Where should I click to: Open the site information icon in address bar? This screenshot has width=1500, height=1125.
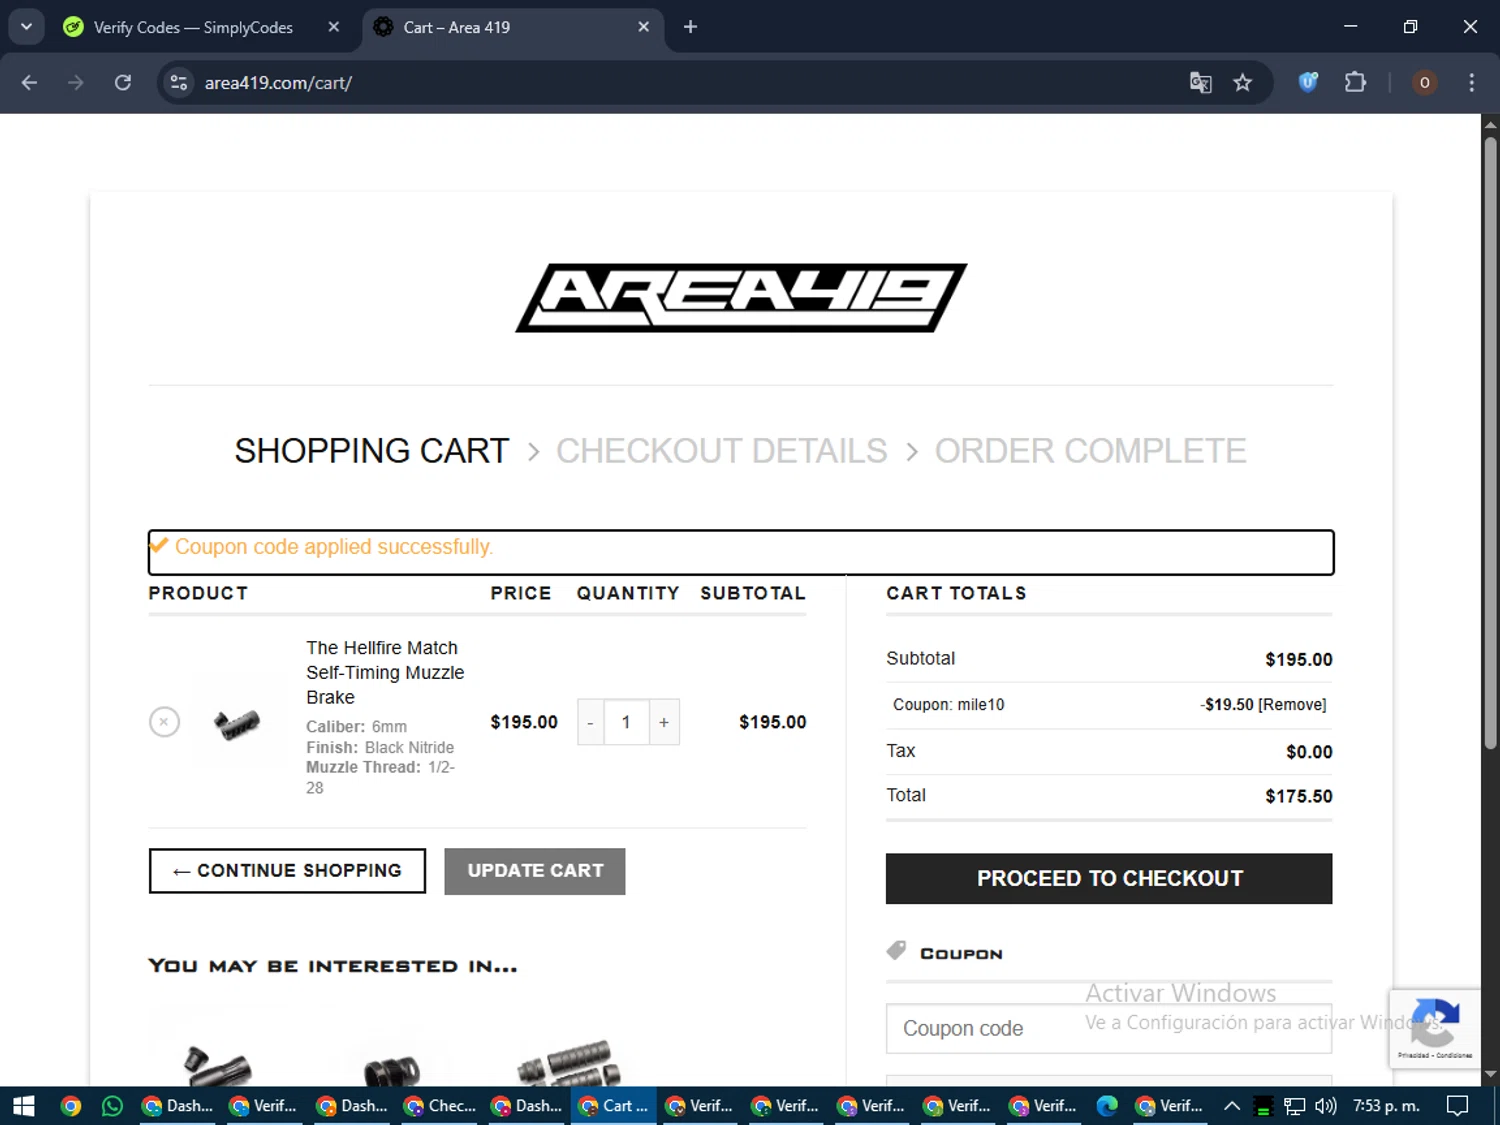pos(179,83)
